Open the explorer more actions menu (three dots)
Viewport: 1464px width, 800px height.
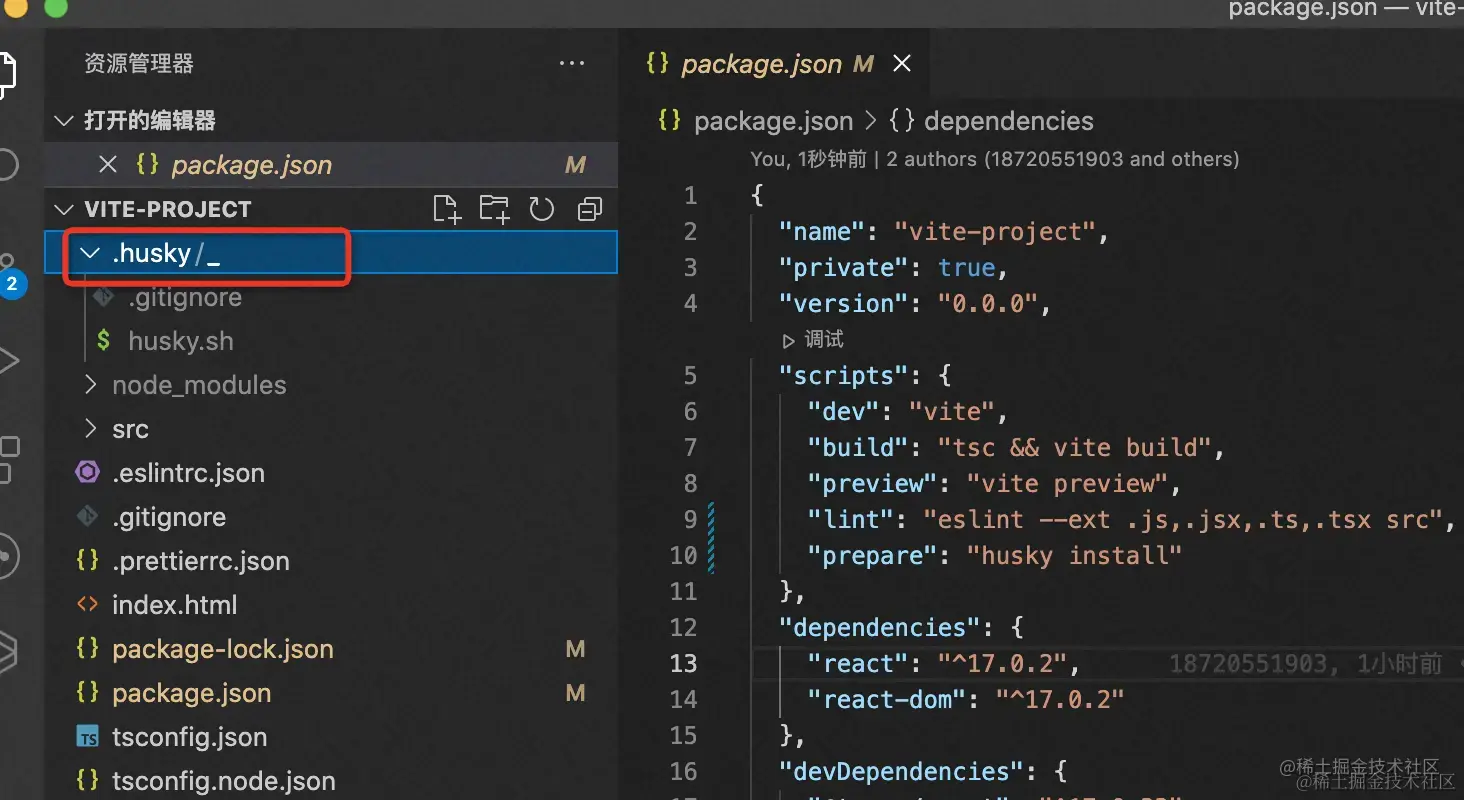(x=572, y=64)
